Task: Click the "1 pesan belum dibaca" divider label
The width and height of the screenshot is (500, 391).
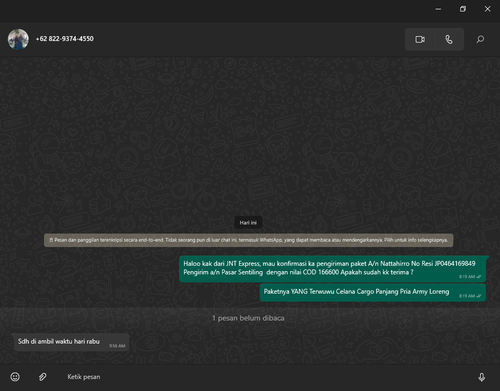Action: [248, 318]
